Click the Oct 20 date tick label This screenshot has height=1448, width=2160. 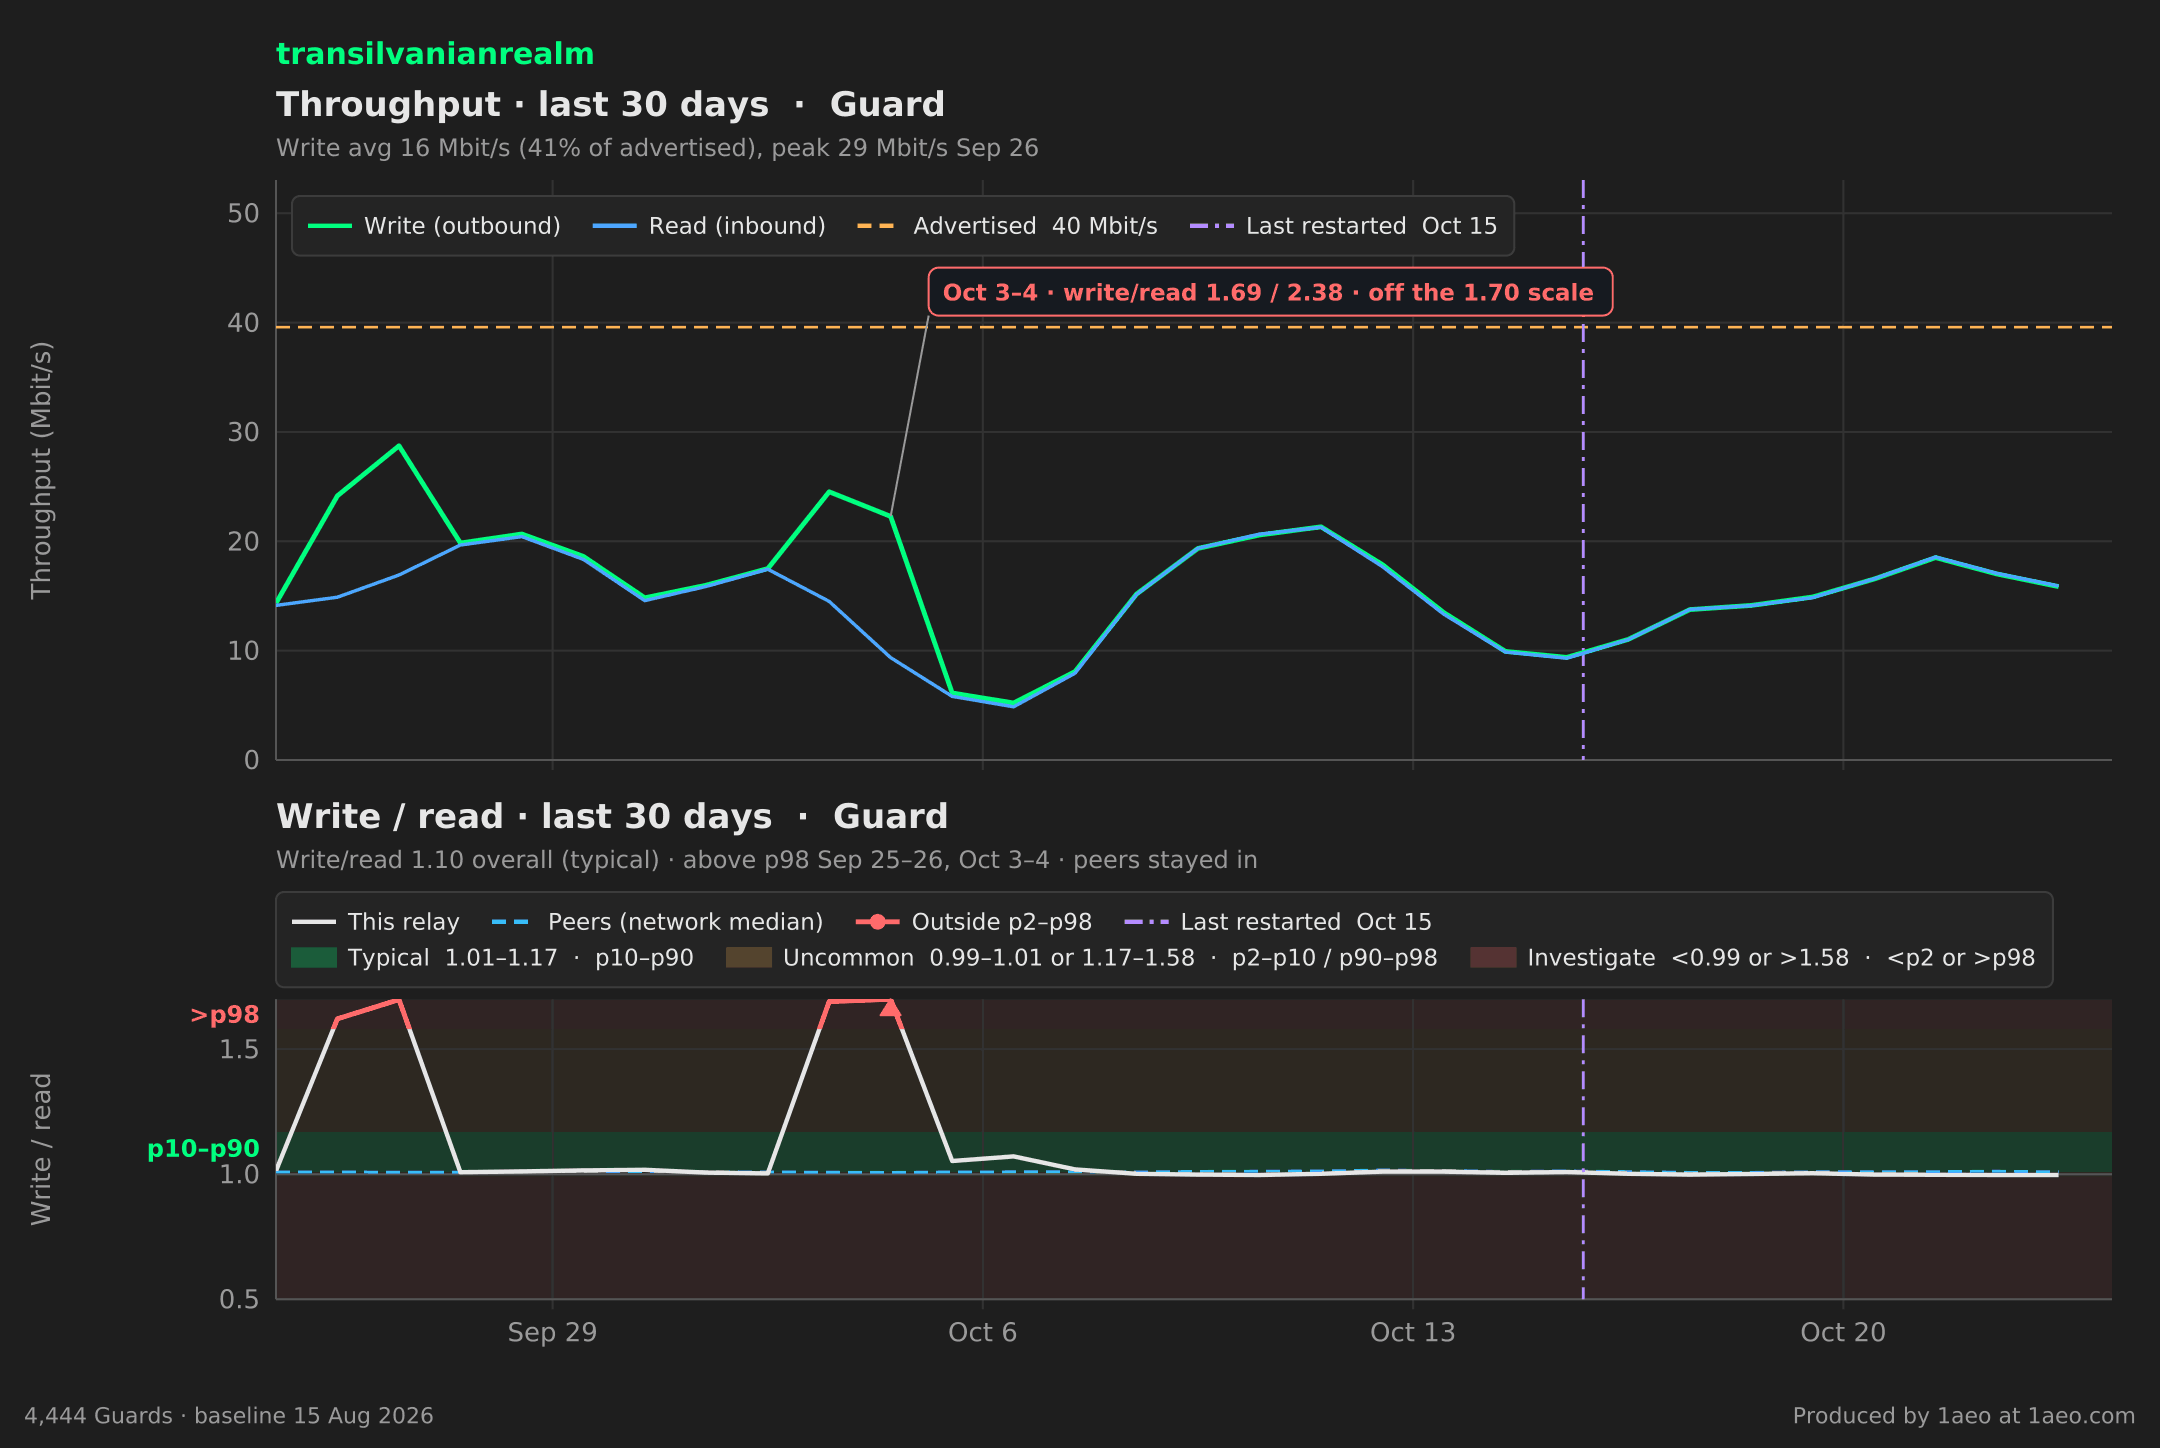[1843, 1333]
